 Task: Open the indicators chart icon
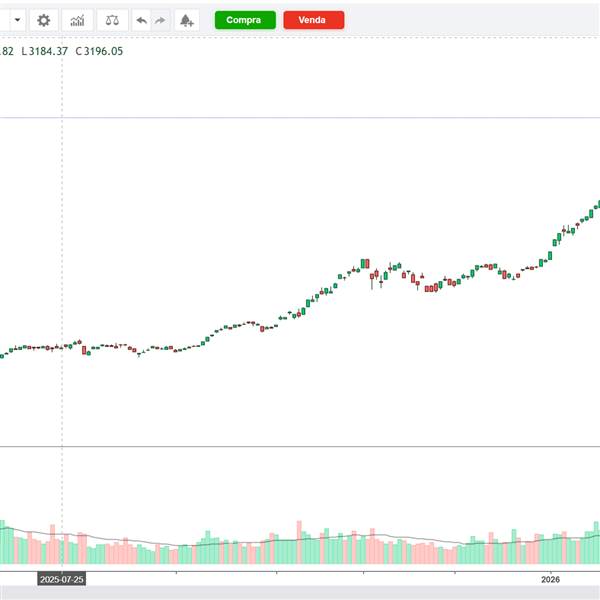tap(77, 20)
